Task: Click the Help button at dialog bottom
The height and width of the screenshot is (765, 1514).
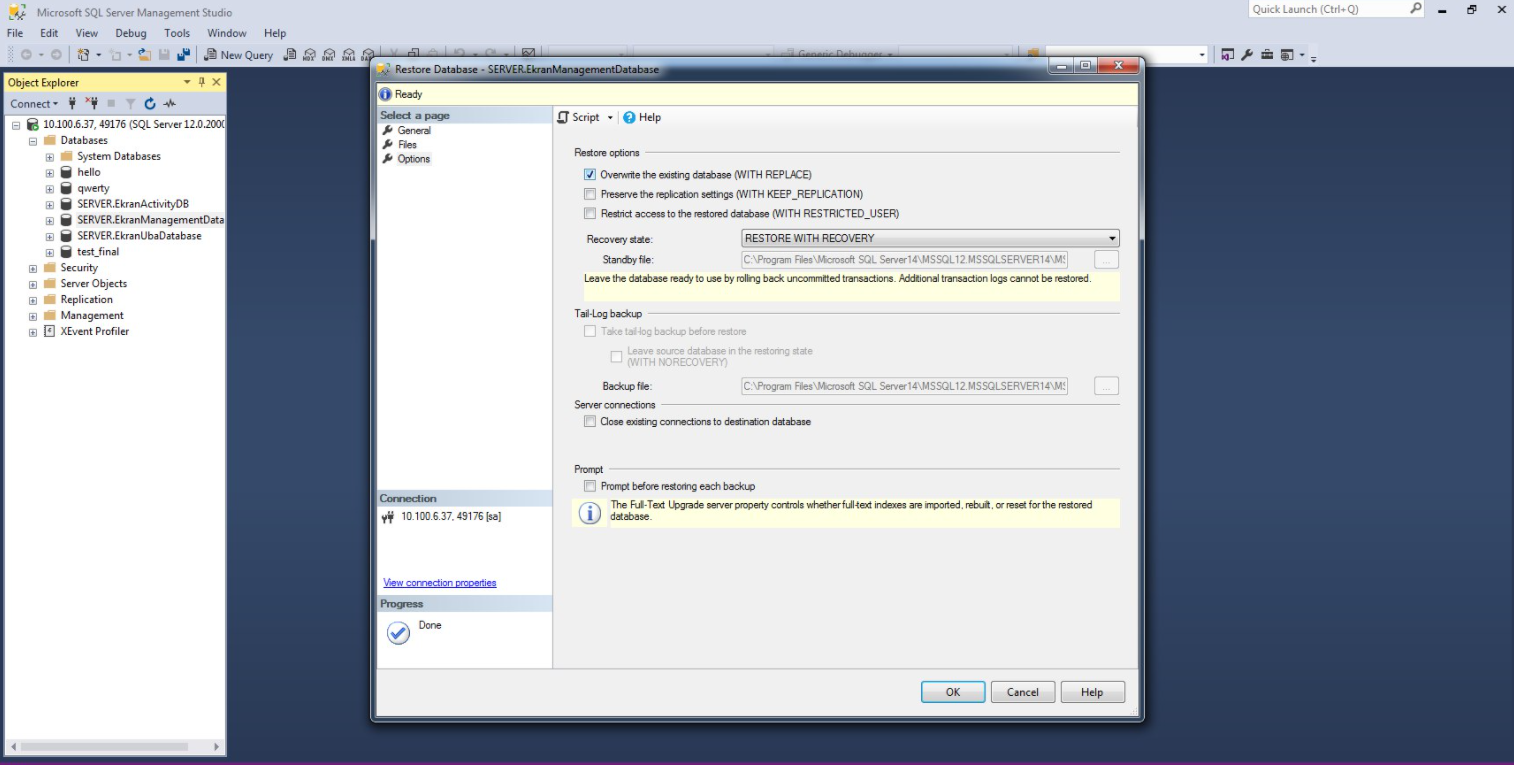Action: [x=1092, y=692]
